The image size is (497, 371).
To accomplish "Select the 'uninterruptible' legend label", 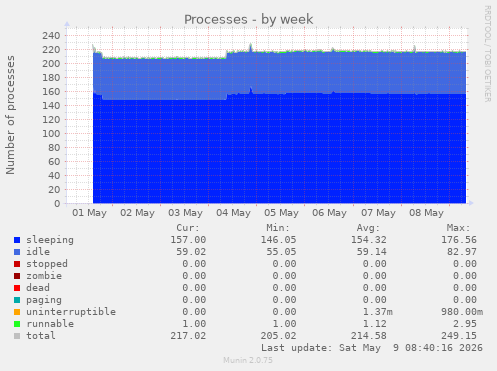I will (x=71, y=312).
